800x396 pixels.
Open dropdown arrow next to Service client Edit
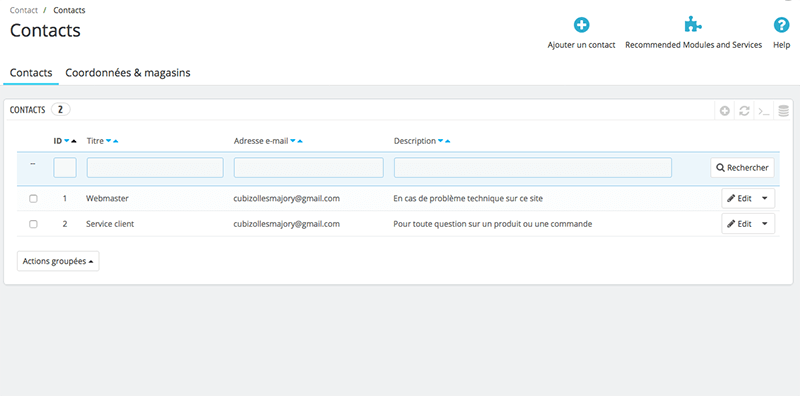point(765,224)
